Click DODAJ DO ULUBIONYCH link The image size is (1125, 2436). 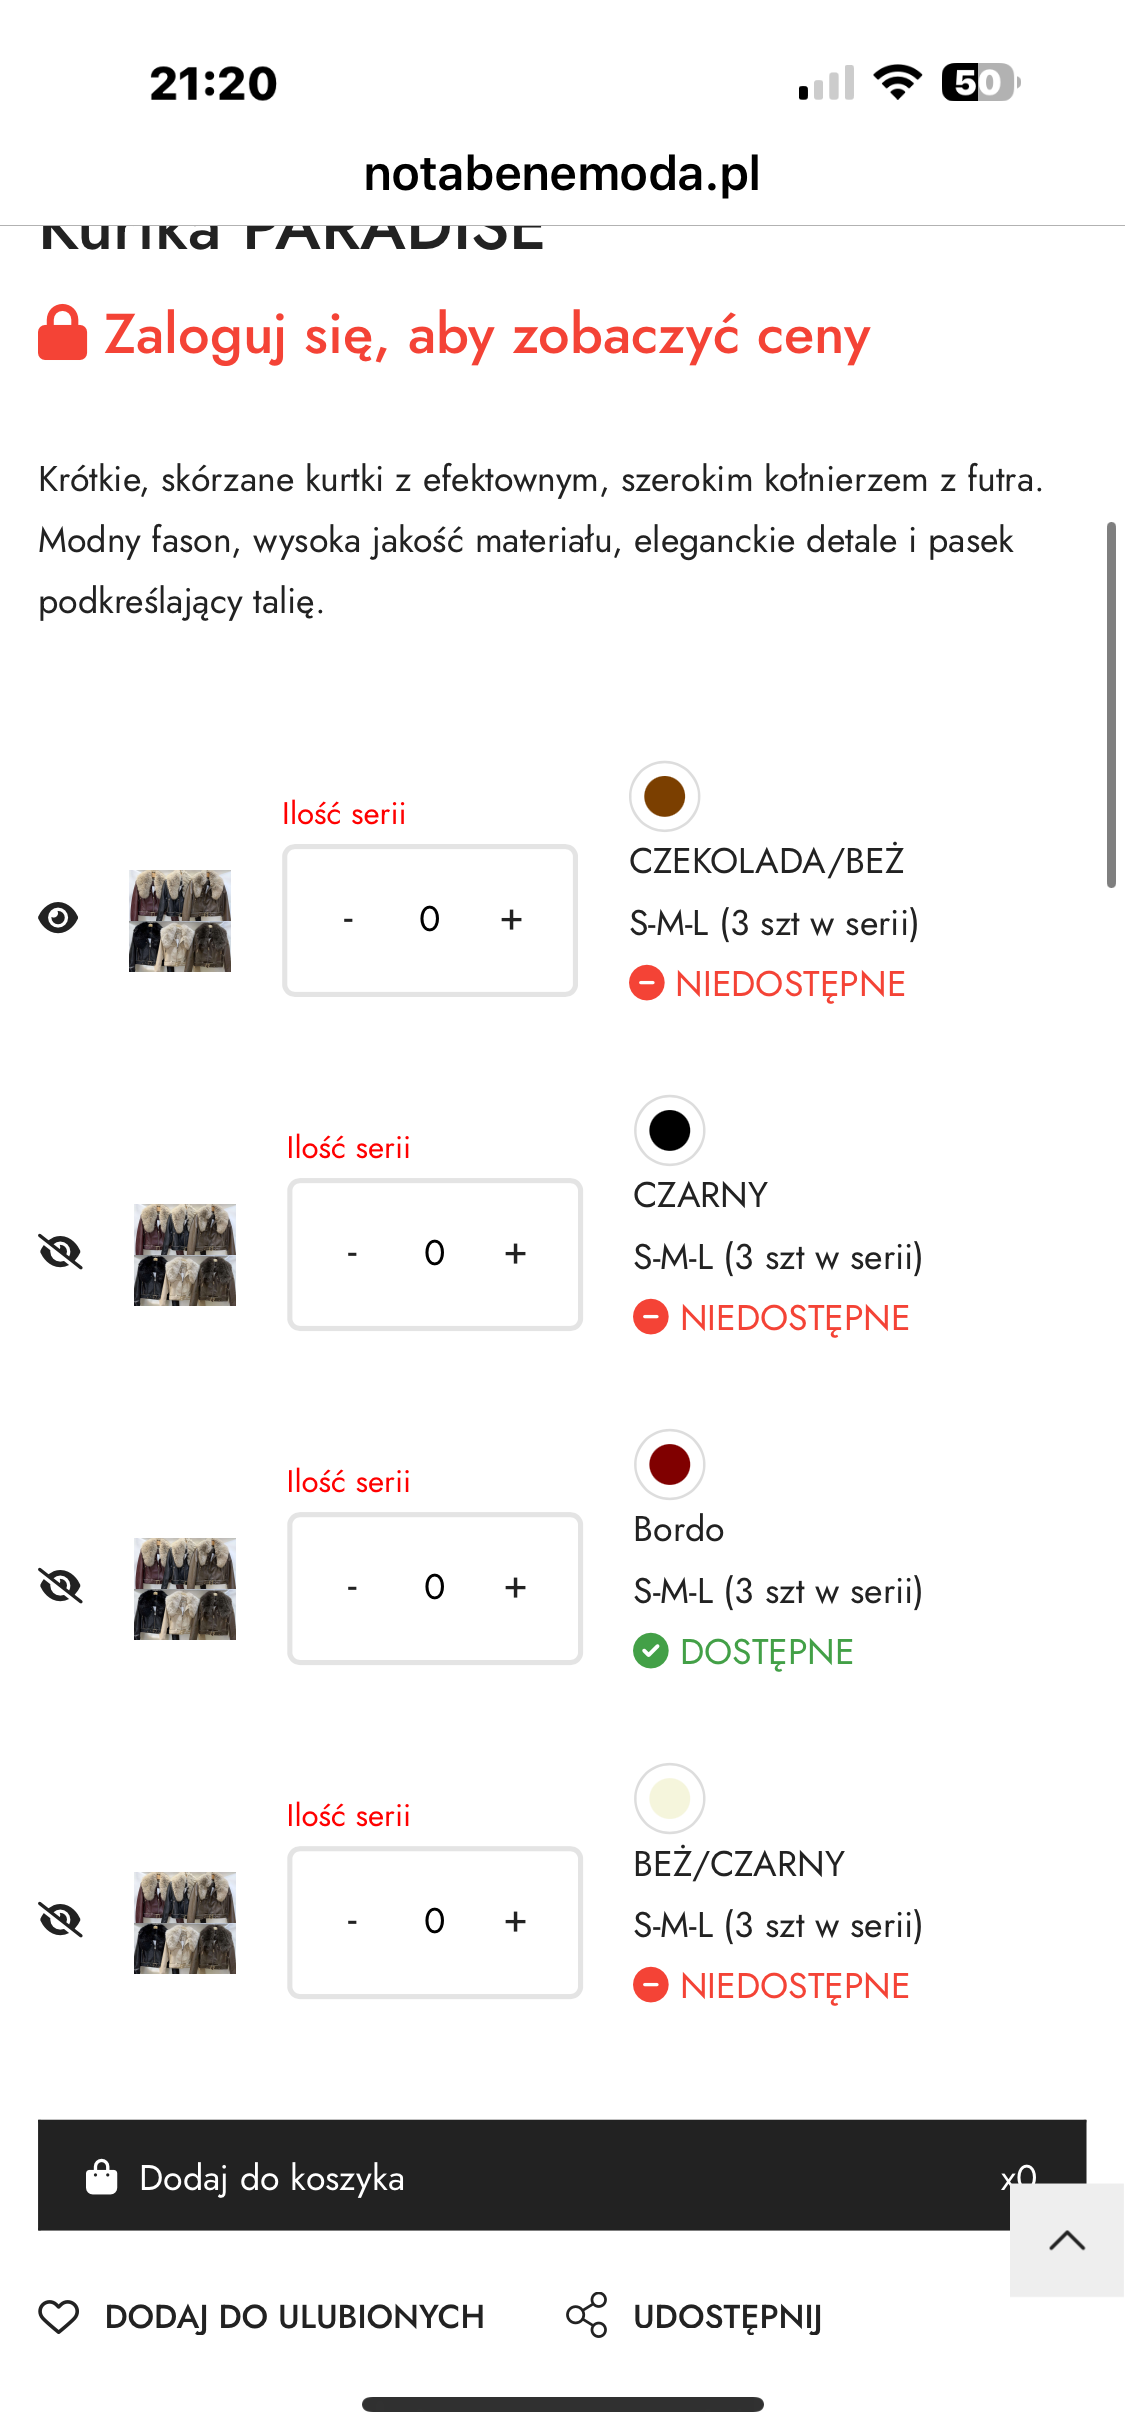294,2316
